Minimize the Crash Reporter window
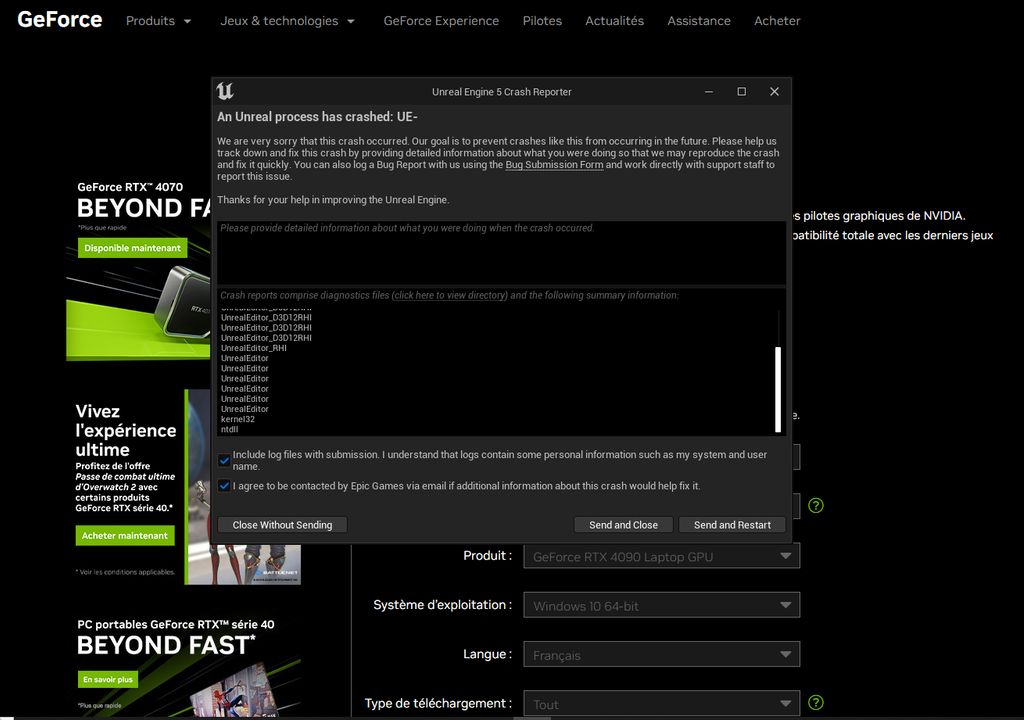 pyautogui.click(x=709, y=91)
